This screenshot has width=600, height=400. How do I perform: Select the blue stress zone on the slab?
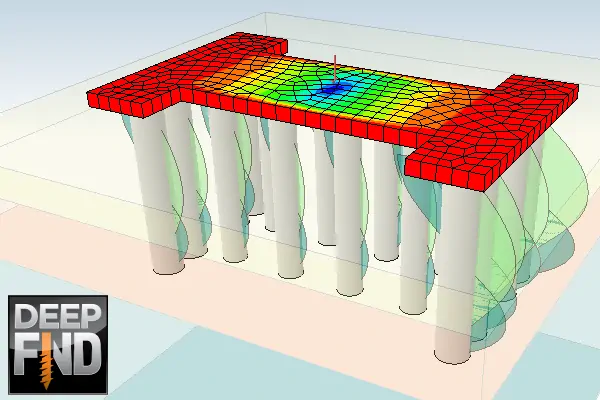tap(333, 88)
